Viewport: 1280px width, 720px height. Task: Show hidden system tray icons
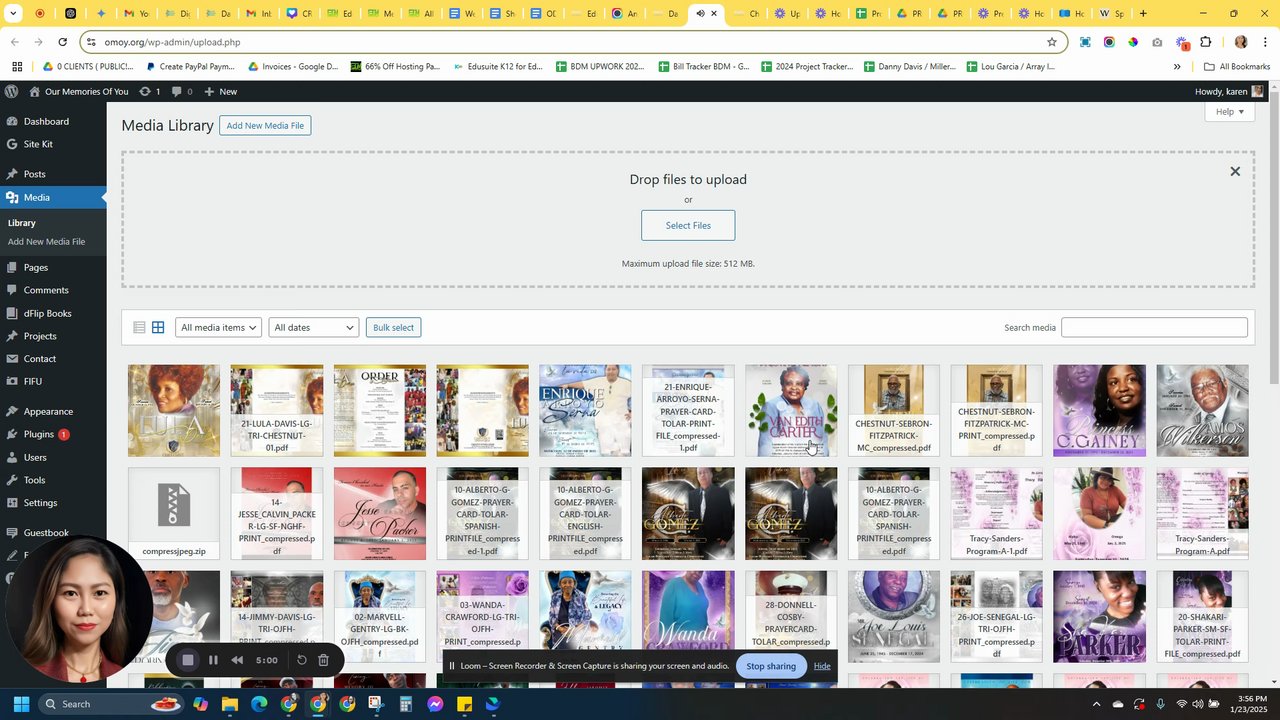[1096, 704]
